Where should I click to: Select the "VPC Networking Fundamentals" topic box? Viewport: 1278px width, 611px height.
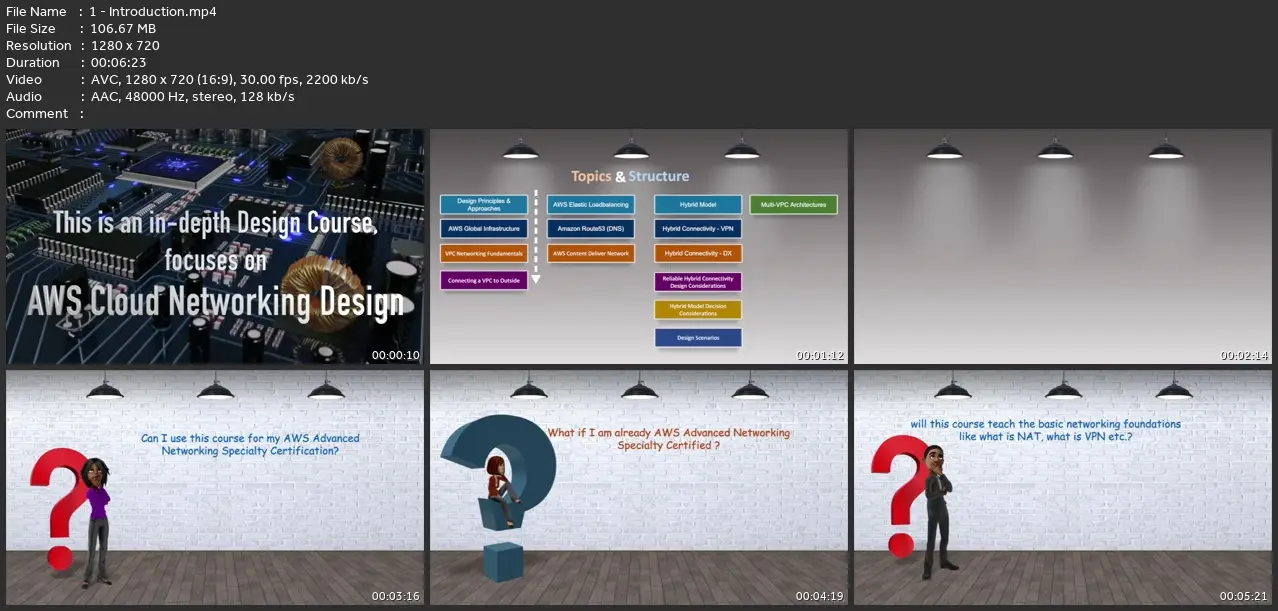coord(483,254)
